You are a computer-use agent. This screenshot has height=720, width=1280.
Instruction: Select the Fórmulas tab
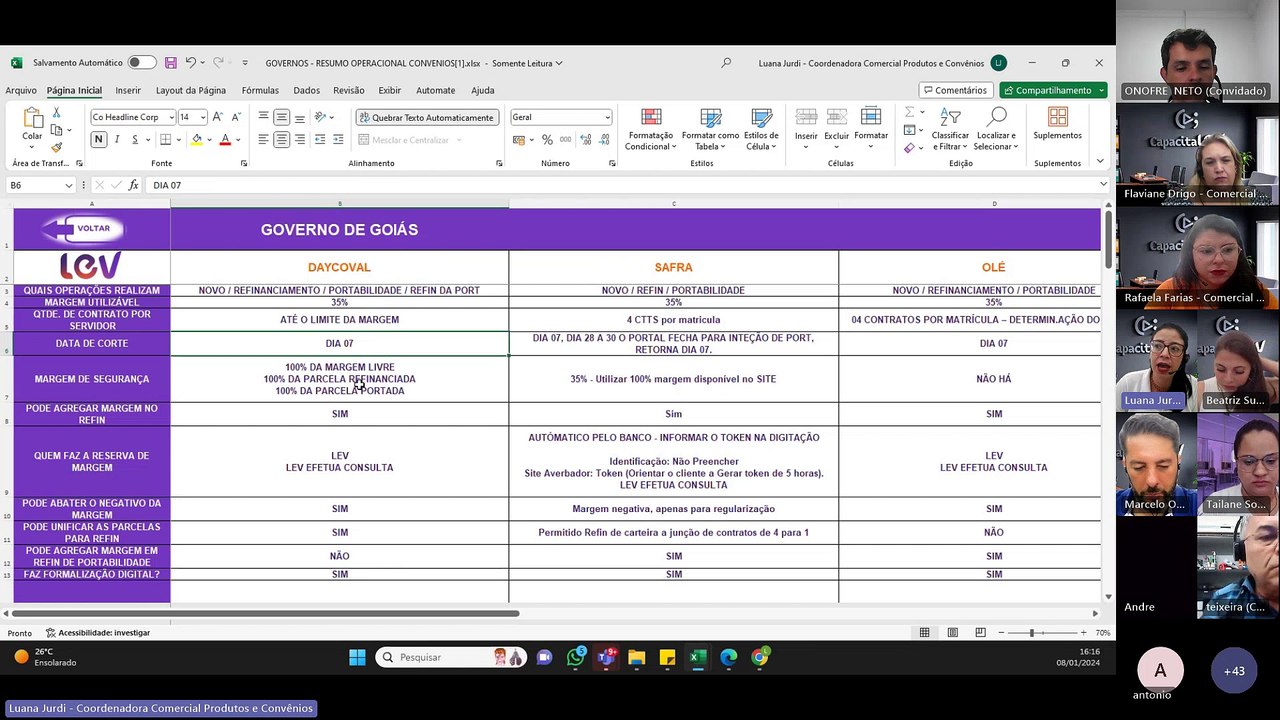(x=260, y=90)
